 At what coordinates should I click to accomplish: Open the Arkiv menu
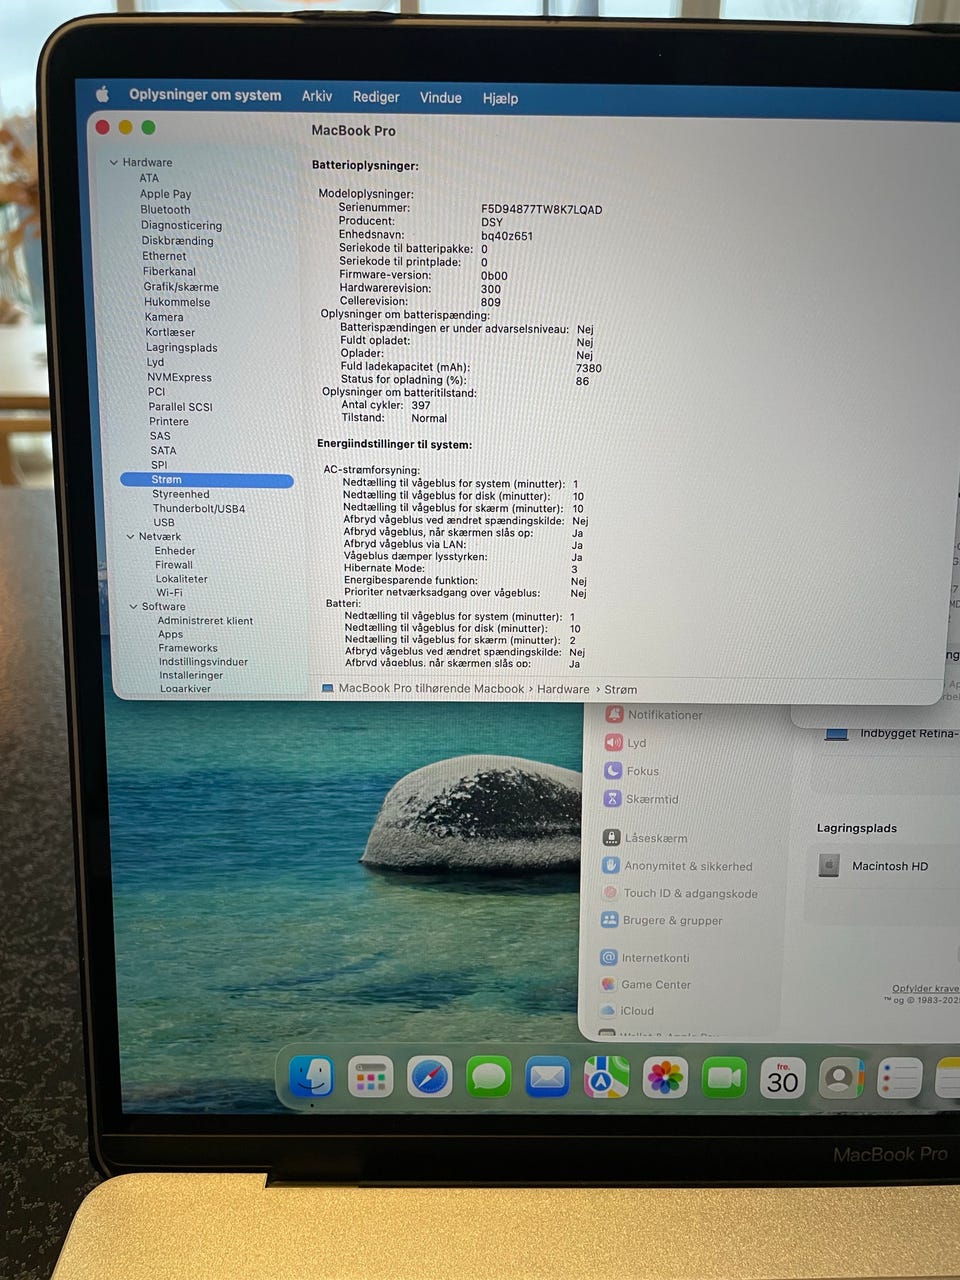317,96
